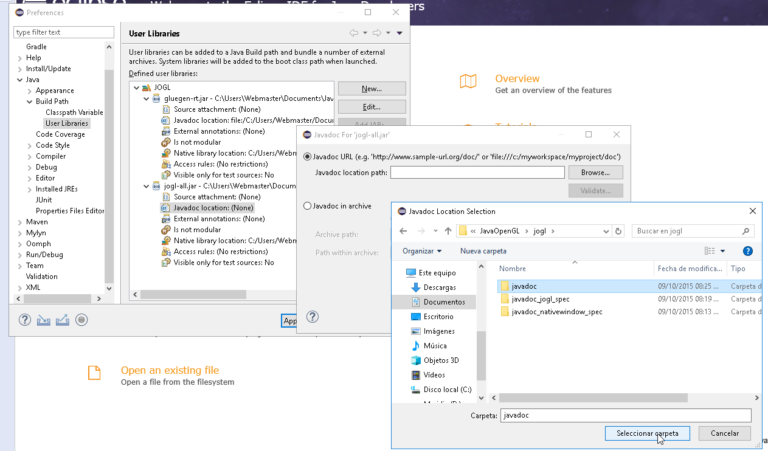Open the Organizar dropdown menu

pos(424,251)
